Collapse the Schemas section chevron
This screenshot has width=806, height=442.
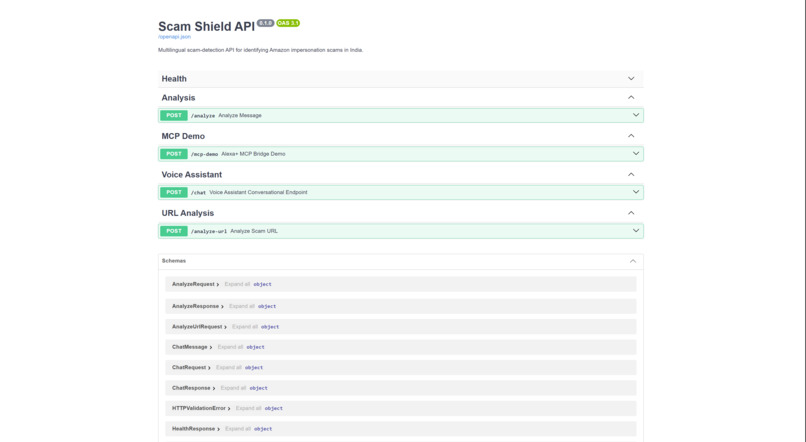(x=633, y=261)
